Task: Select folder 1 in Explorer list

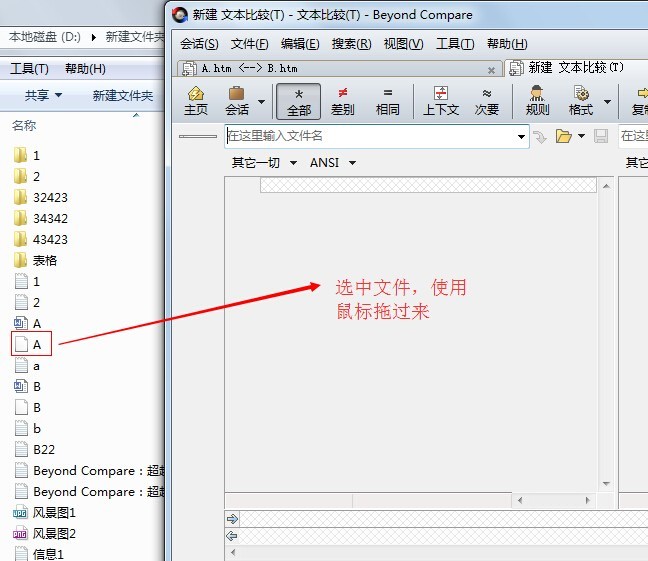Action: tap(27, 155)
